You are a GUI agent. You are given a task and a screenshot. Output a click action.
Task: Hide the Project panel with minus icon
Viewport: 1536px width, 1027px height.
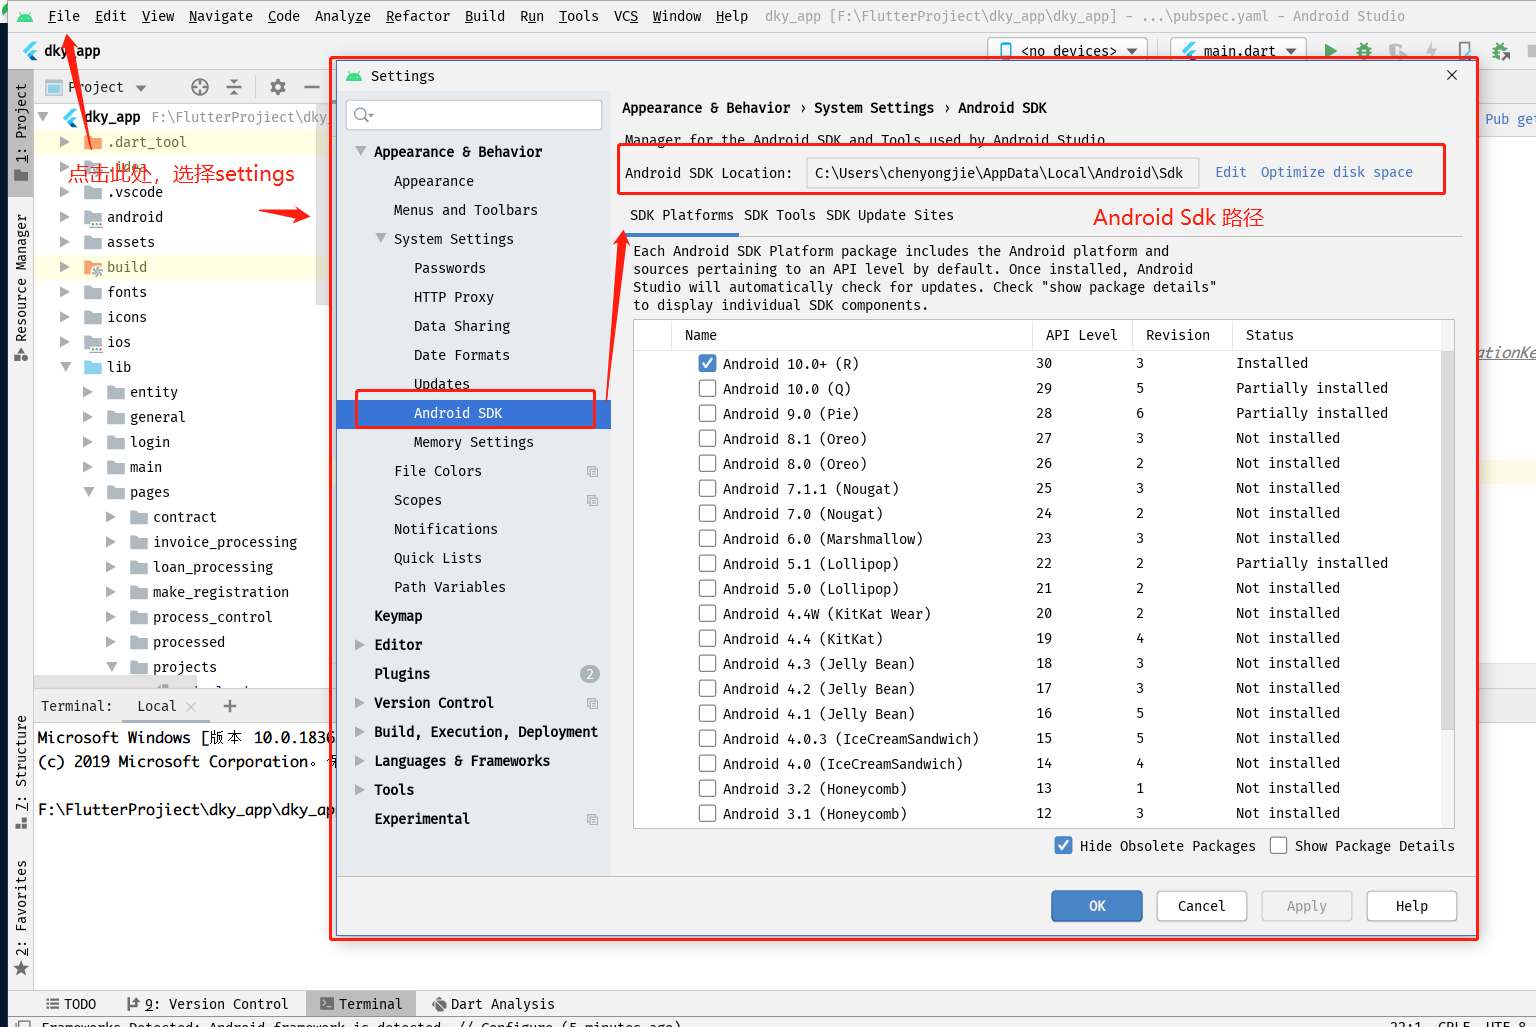pos(312,87)
